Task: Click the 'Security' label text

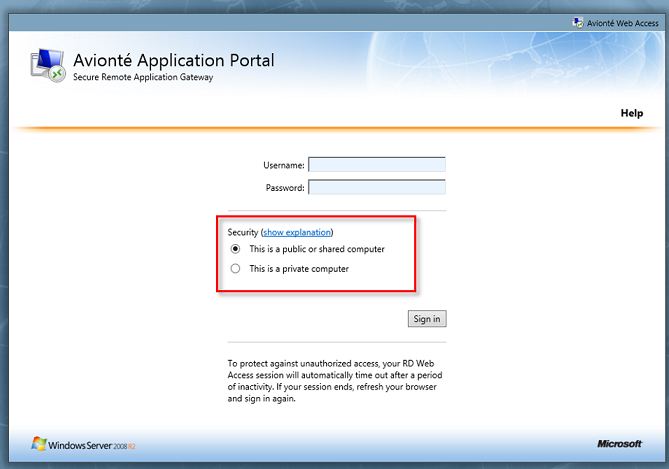Action: coord(243,232)
